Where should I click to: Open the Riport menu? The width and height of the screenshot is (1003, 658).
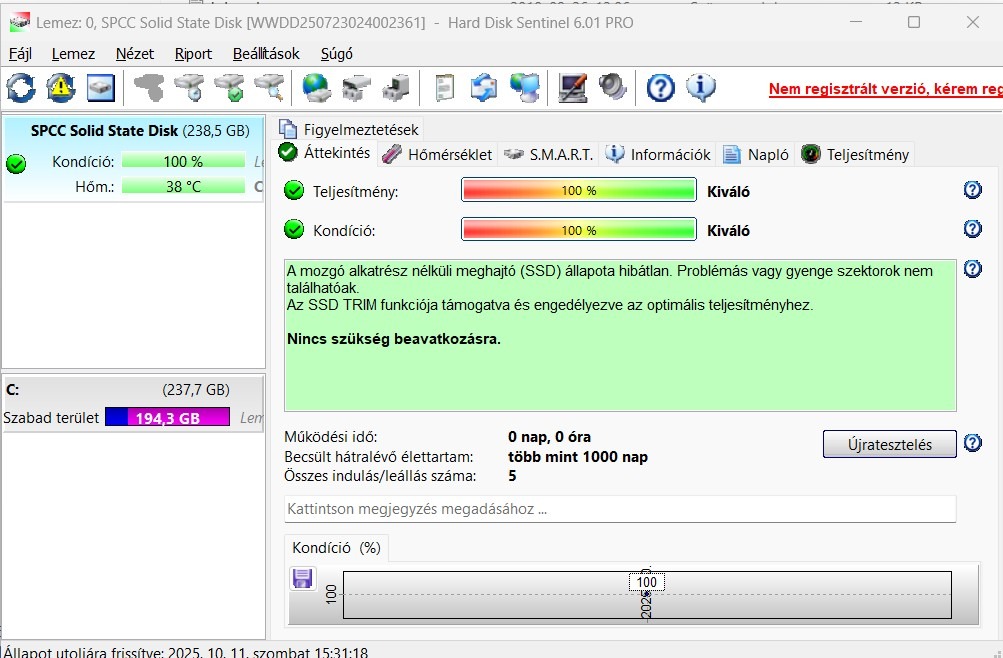[193, 54]
